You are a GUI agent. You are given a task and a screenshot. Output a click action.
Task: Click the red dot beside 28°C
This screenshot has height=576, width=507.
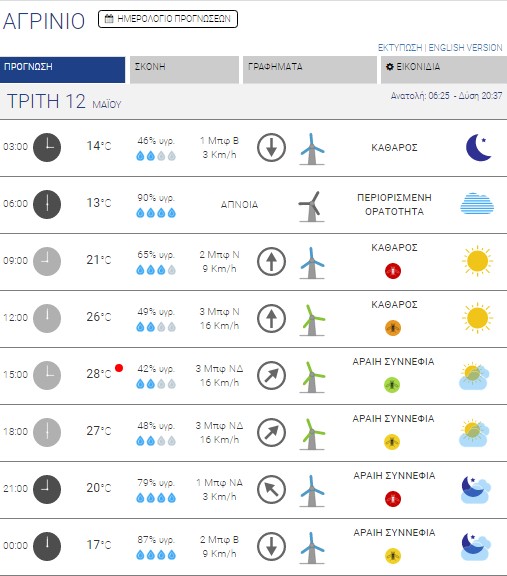tap(119, 368)
